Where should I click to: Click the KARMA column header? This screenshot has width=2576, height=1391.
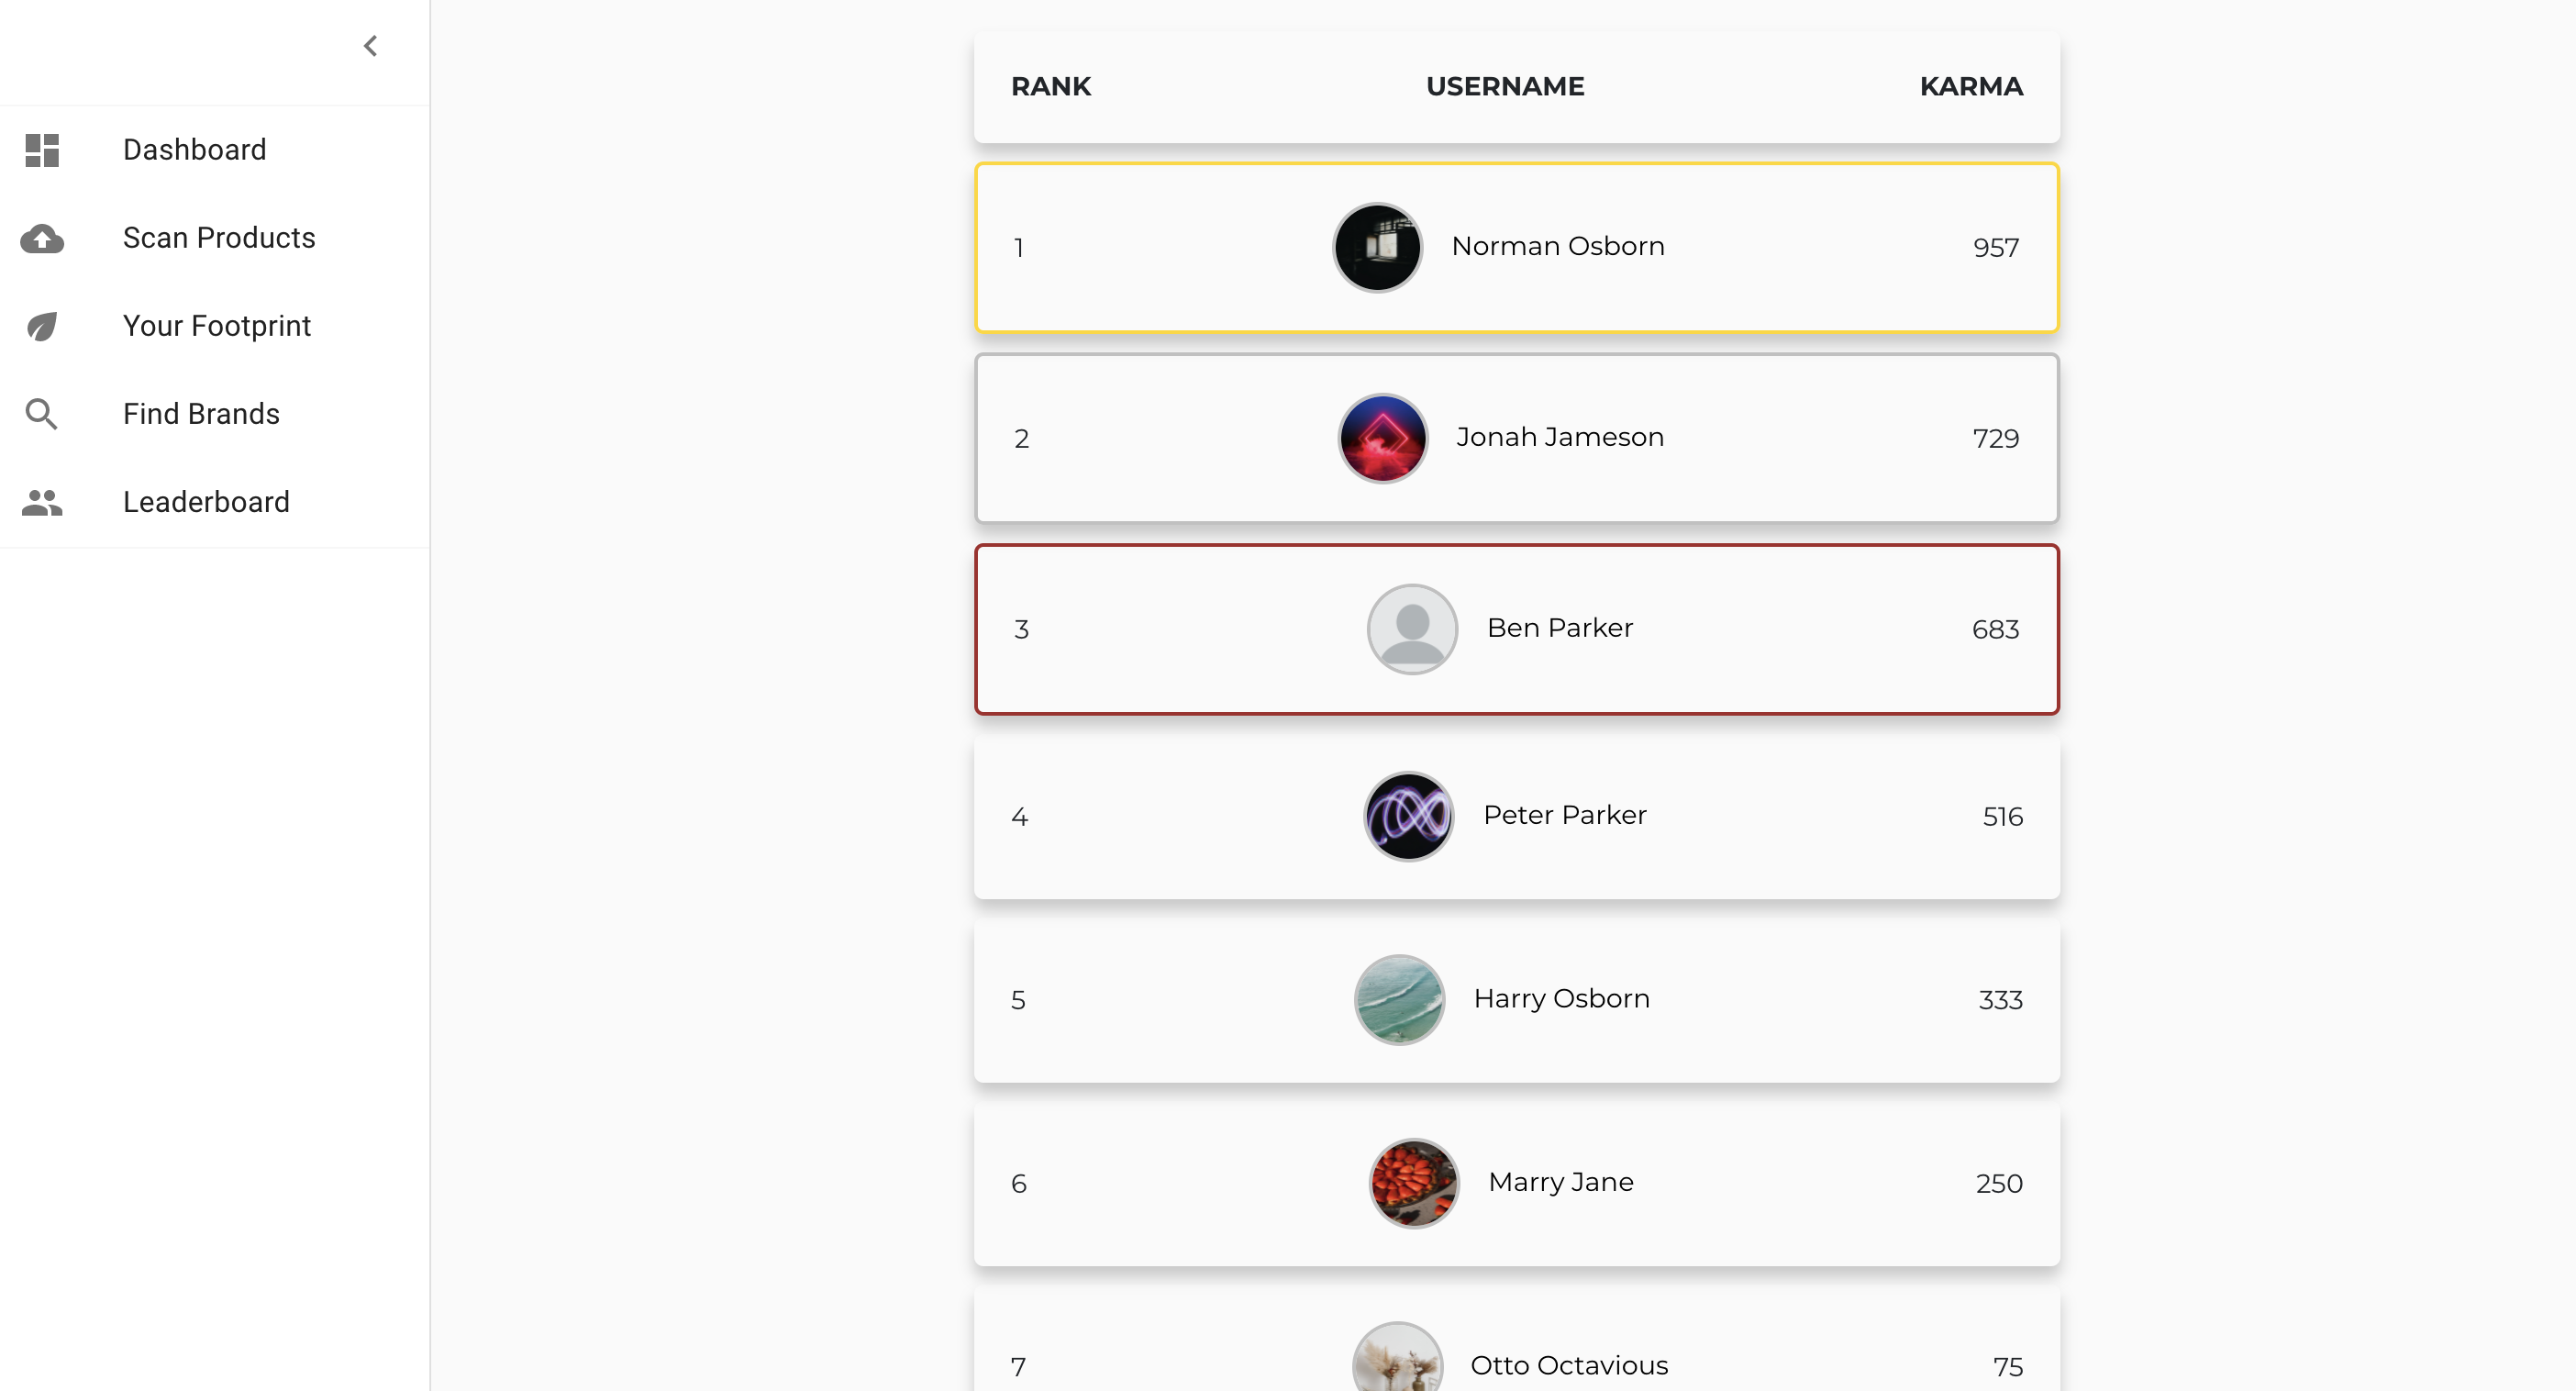coord(1971,86)
